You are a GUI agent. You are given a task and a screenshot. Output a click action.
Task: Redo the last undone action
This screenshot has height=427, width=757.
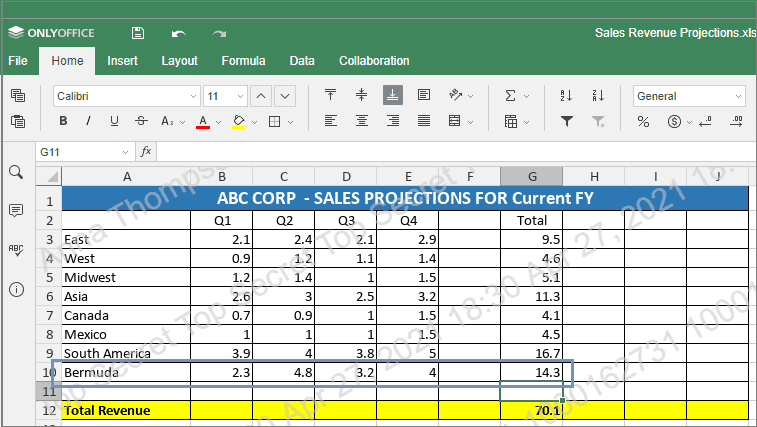click(219, 33)
